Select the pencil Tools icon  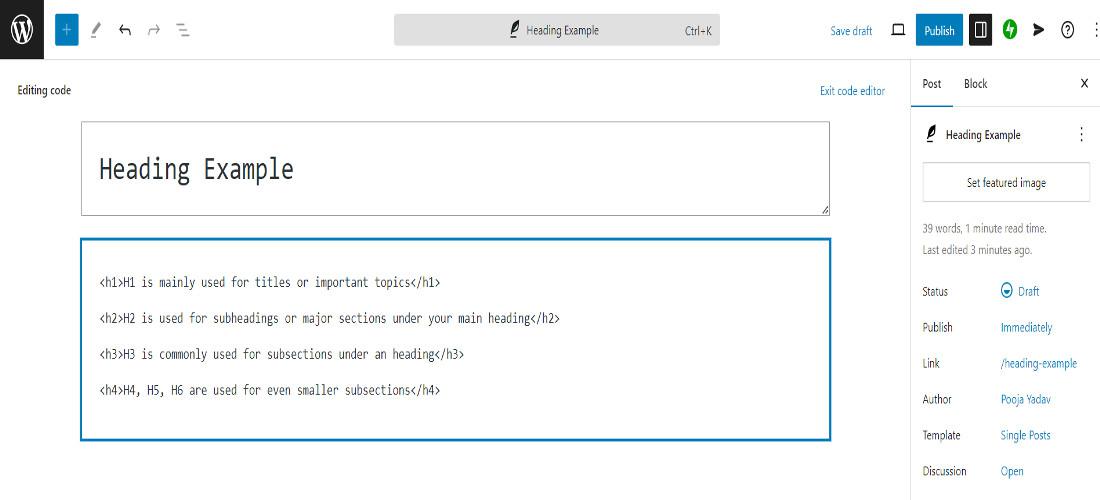click(x=96, y=30)
